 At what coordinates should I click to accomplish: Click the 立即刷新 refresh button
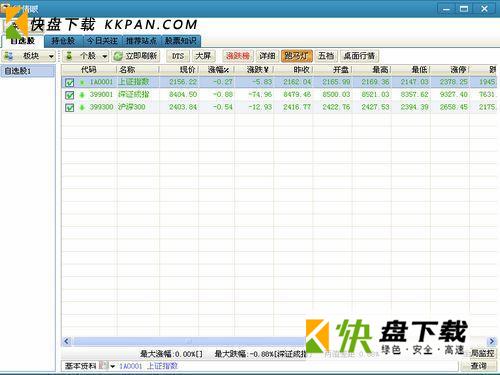coord(136,56)
